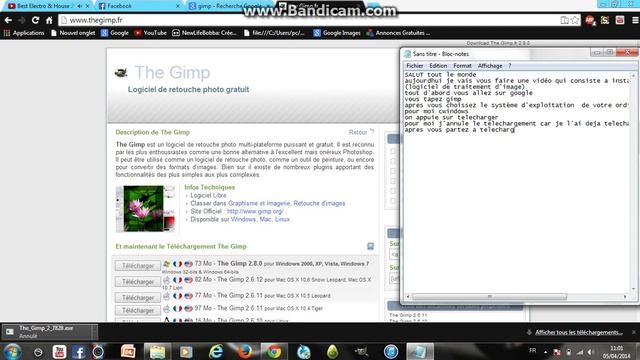Click the Gimp mascot logo

click(121, 73)
